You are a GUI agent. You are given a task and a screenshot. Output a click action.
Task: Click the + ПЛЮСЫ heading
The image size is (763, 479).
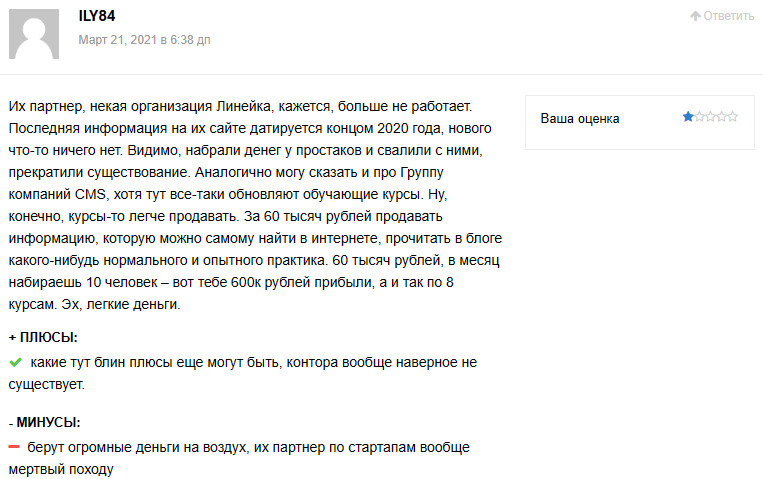coord(43,337)
